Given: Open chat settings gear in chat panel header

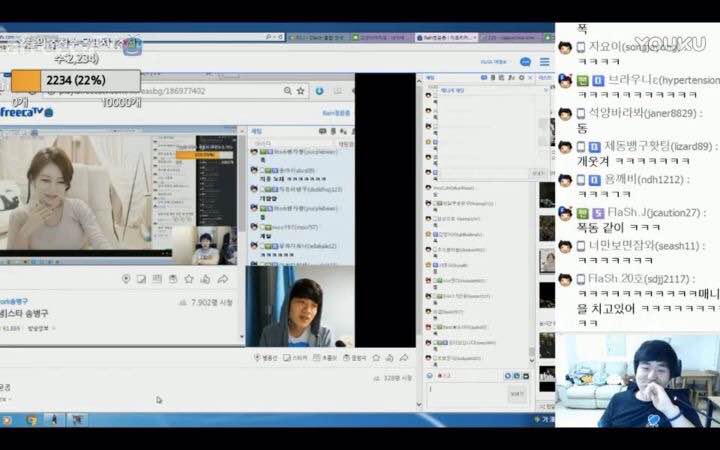Looking at the screenshot, I should (522, 78).
